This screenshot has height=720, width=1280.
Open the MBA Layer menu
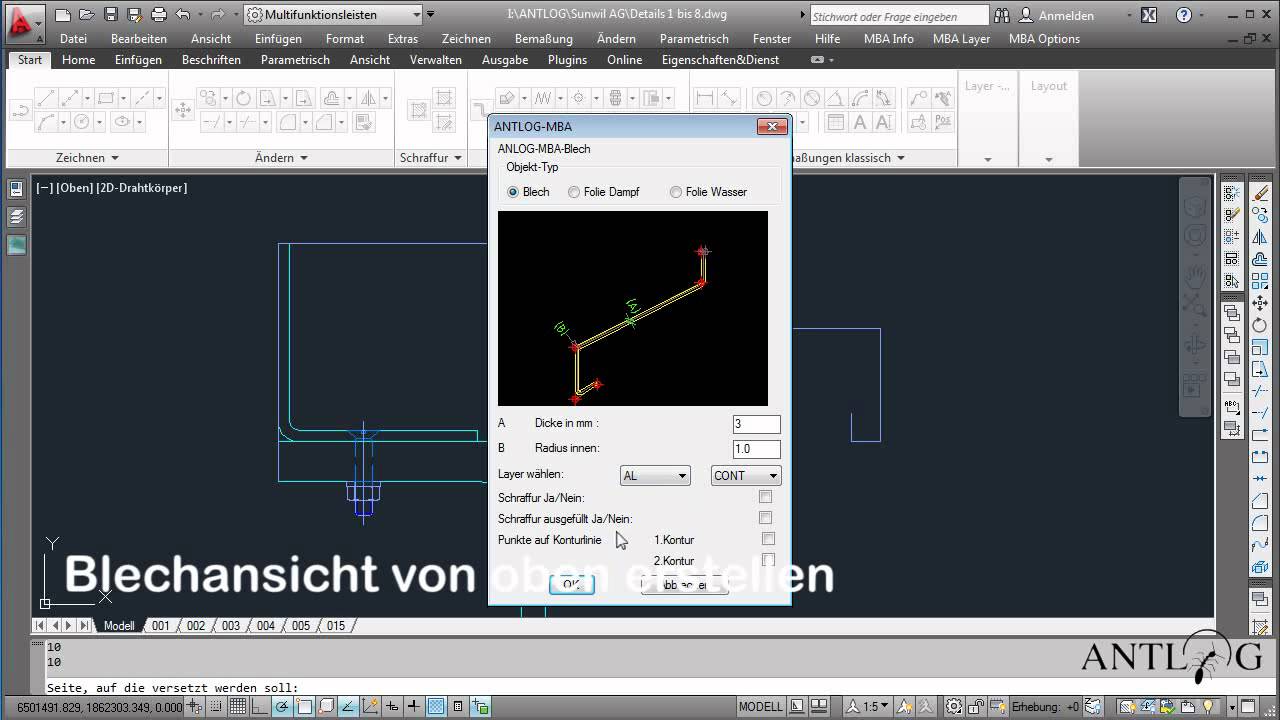point(961,39)
